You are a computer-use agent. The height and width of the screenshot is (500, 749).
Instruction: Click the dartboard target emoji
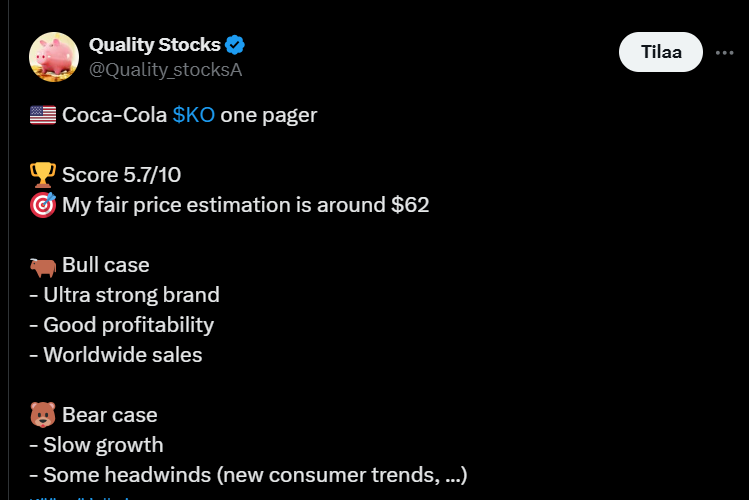pyautogui.click(x=43, y=205)
